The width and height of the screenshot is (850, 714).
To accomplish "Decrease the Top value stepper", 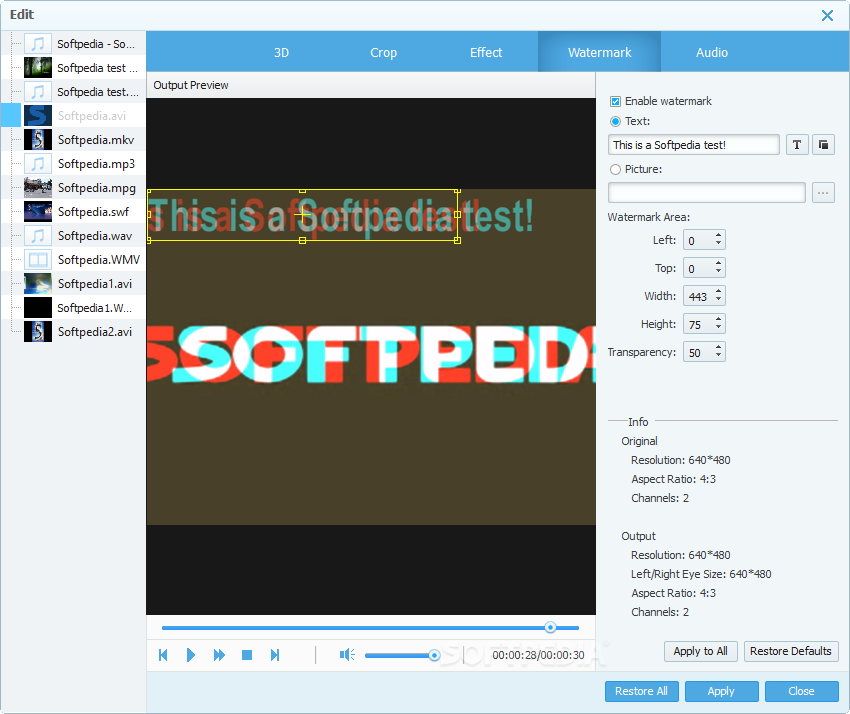I will click(718, 272).
